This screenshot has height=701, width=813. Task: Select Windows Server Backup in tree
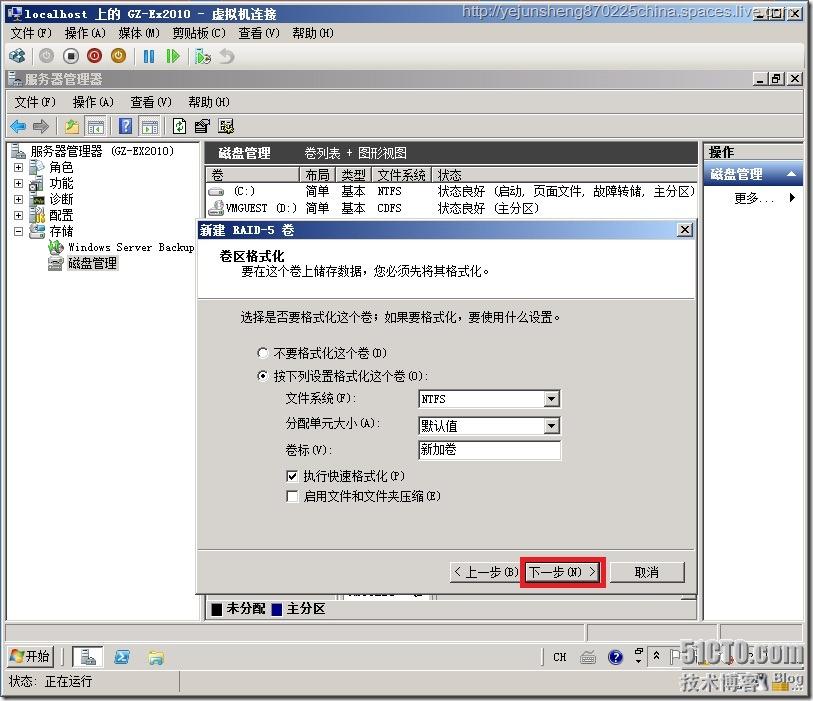[x=131, y=247]
